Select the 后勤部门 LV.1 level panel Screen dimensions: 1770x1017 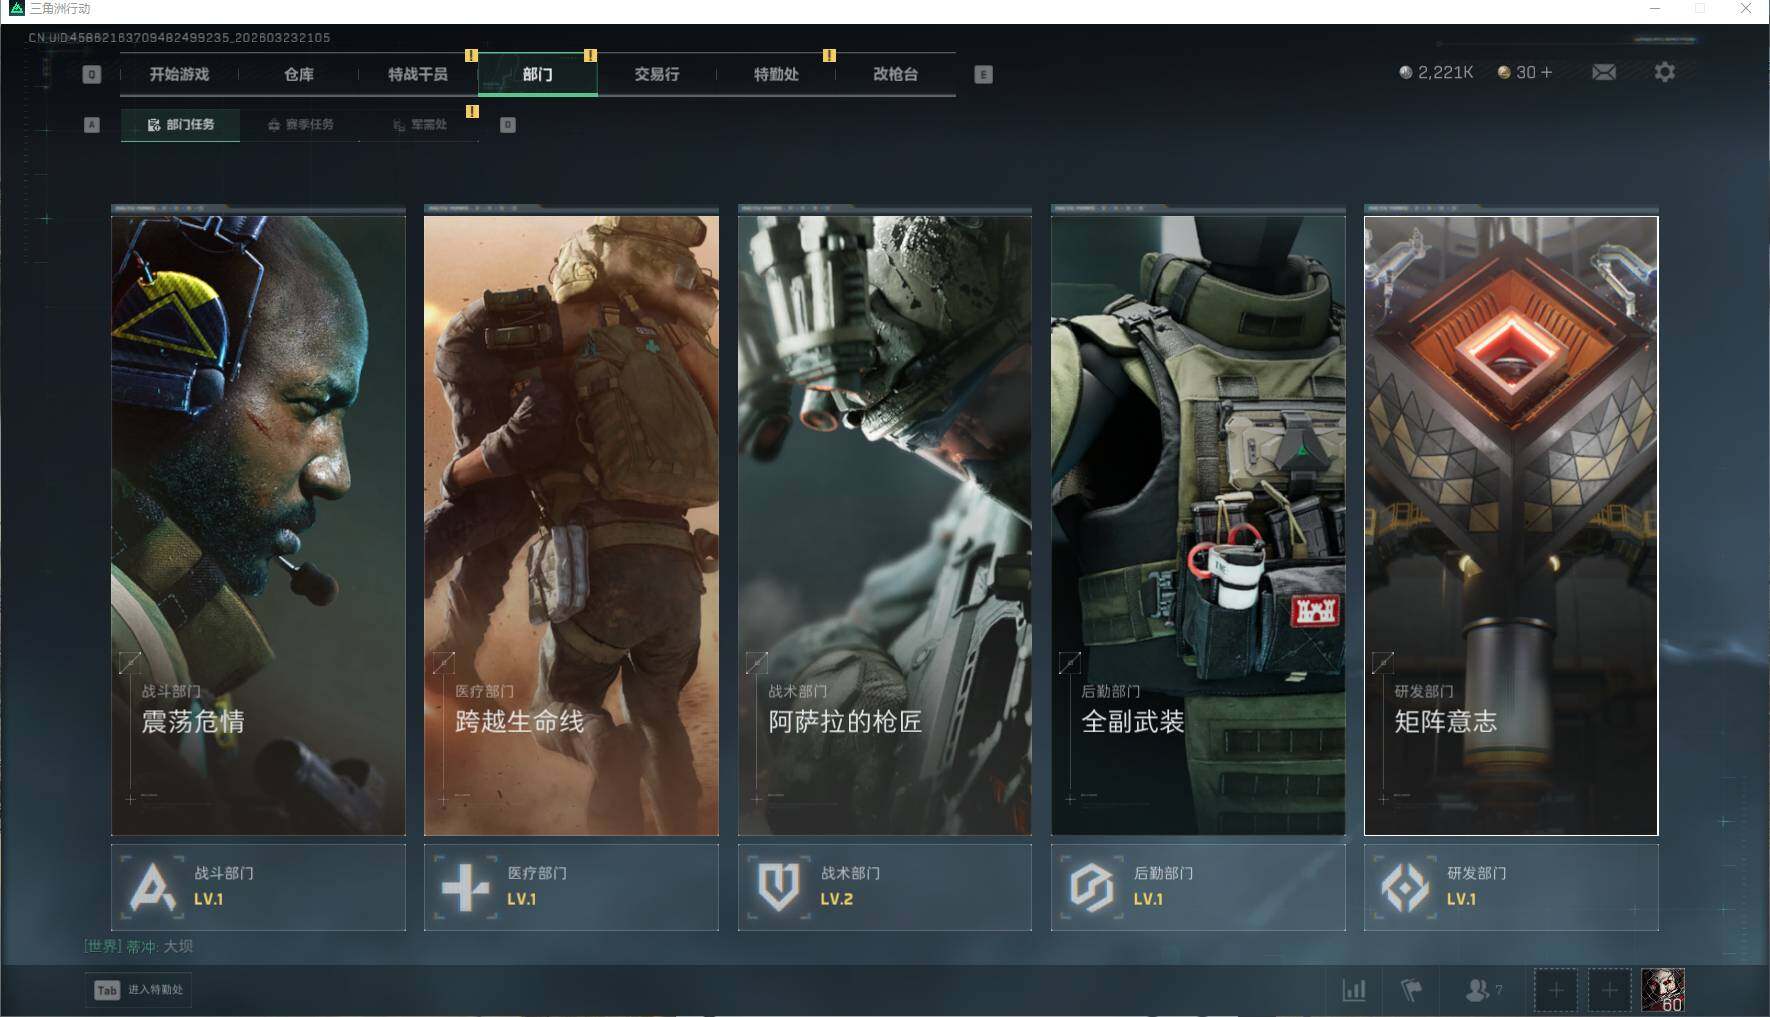[x=1198, y=887]
